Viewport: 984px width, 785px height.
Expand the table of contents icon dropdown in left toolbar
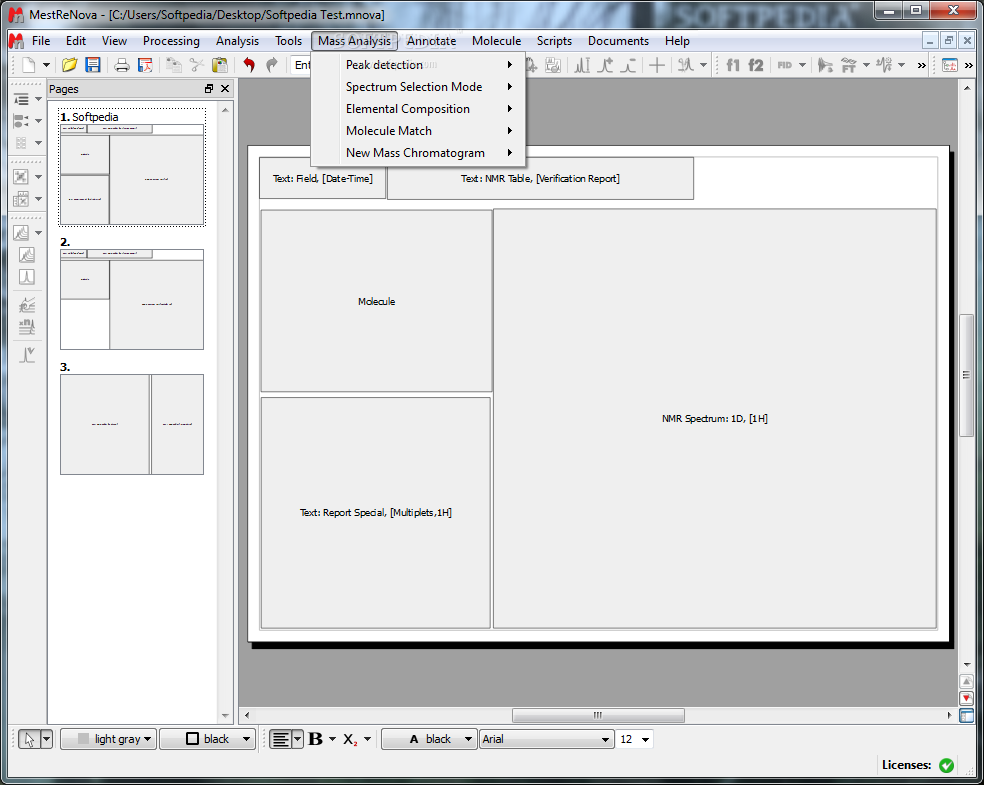point(38,99)
